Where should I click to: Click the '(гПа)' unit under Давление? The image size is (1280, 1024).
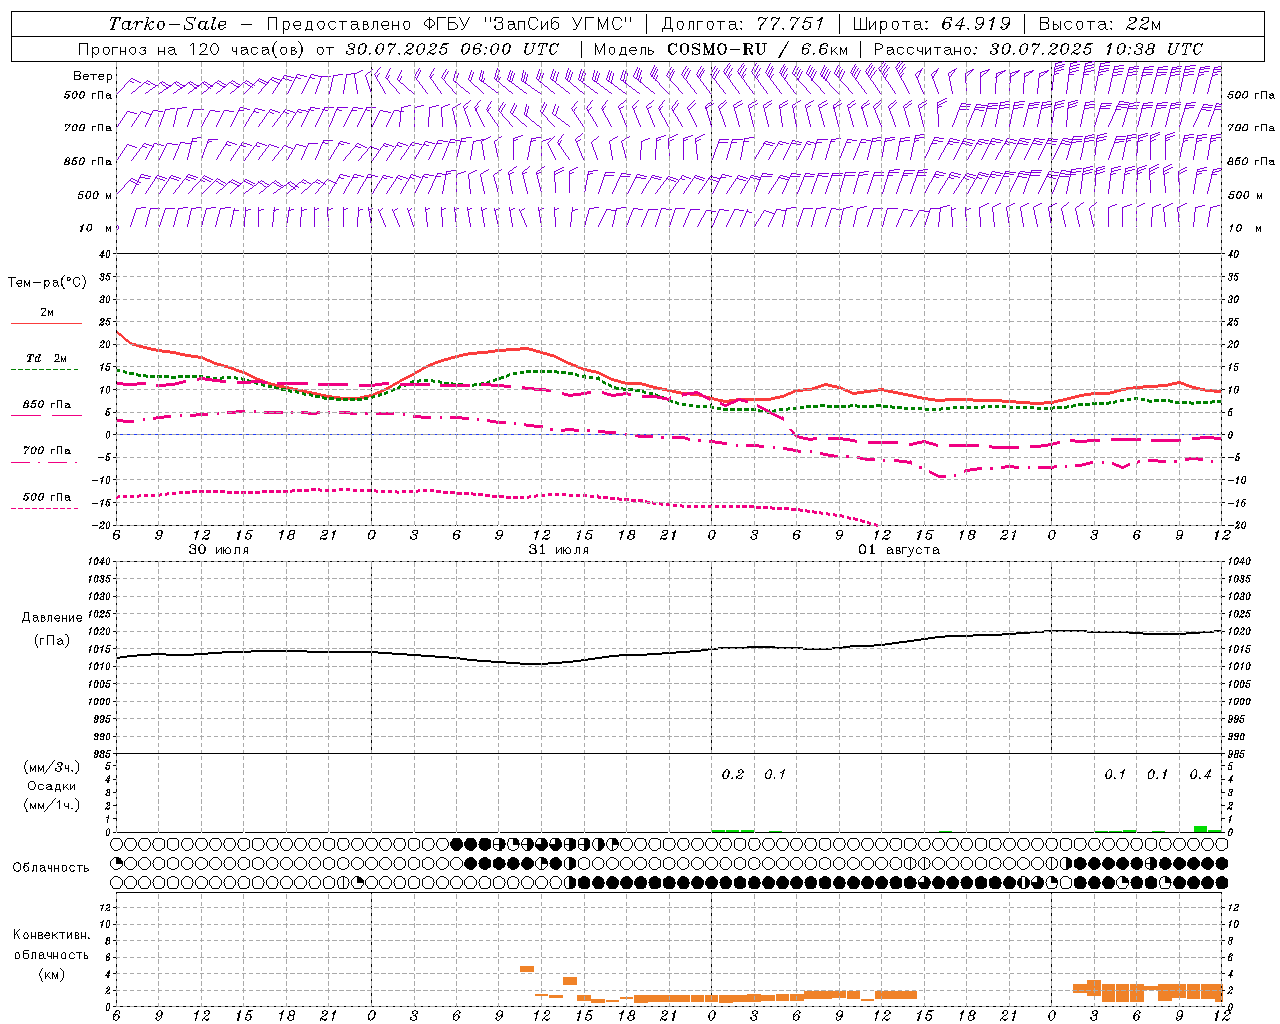click(x=52, y=641)
